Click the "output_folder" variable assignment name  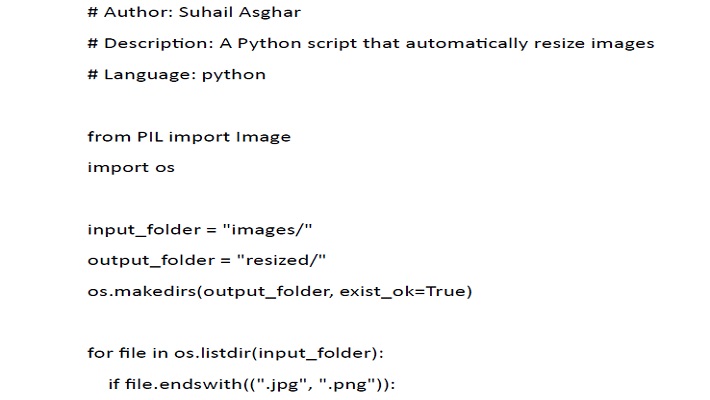click(151, 260)
